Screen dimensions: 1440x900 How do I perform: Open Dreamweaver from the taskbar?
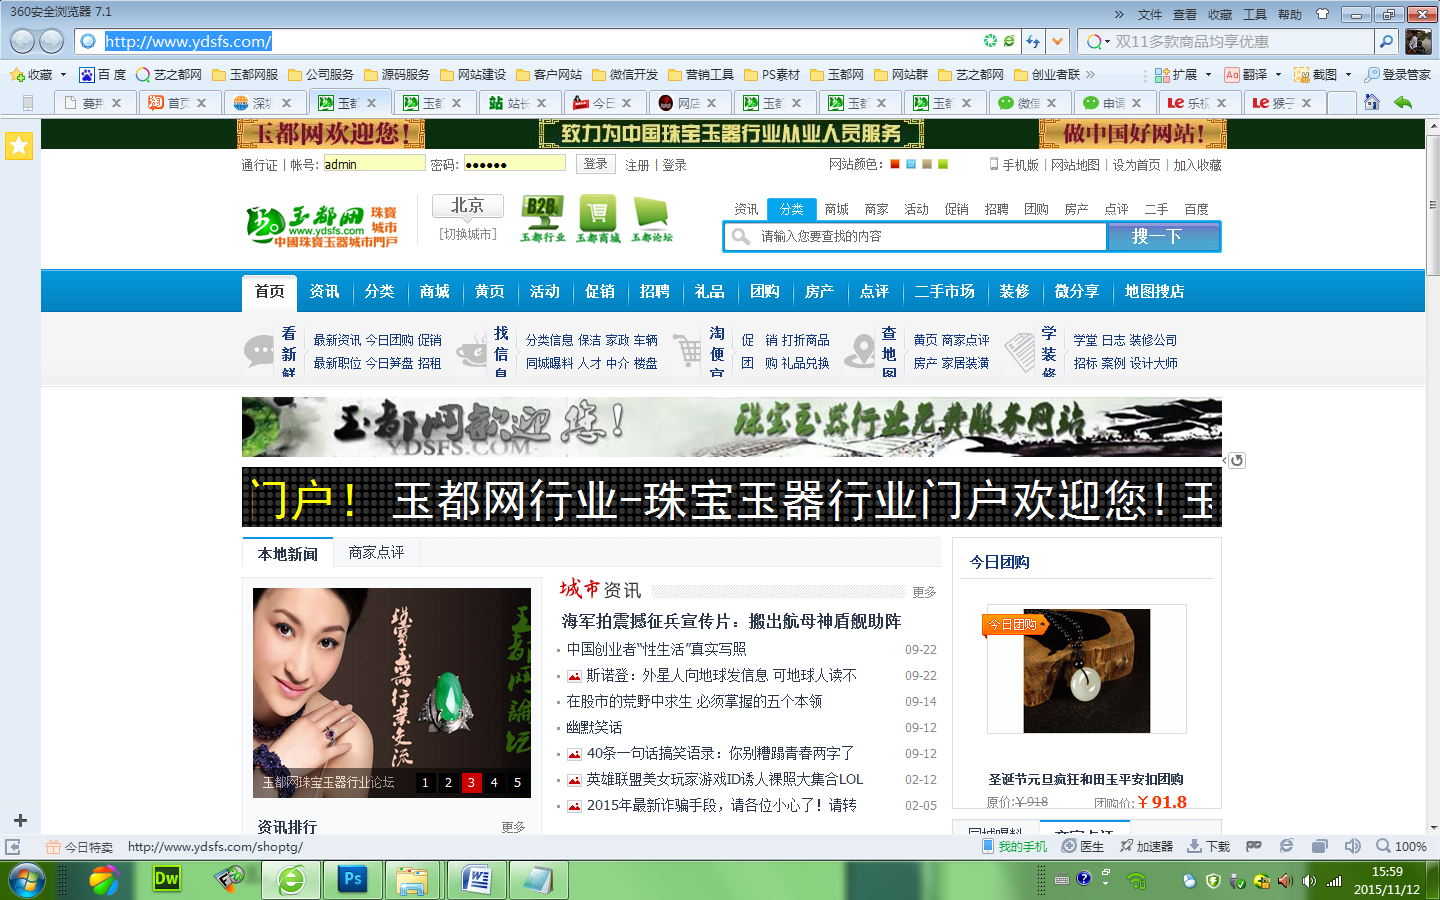166,879
